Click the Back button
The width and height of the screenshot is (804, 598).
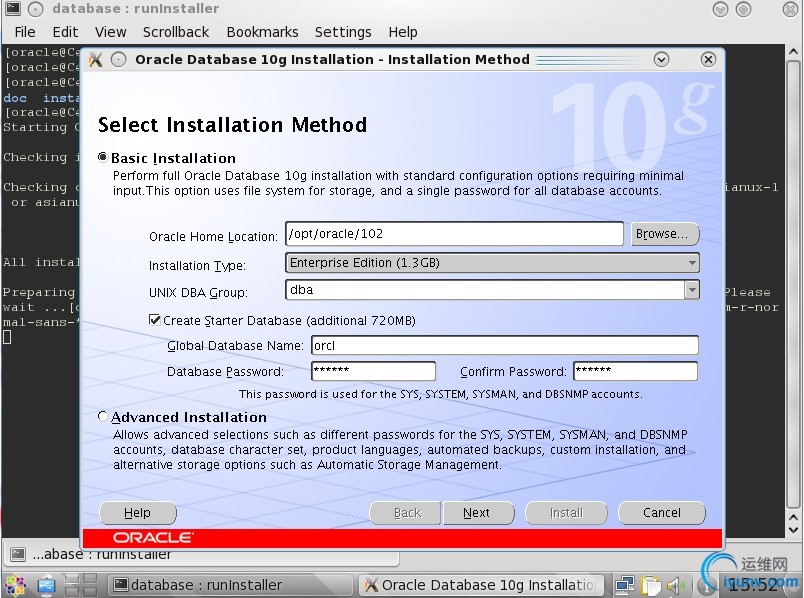coord(405,513)
